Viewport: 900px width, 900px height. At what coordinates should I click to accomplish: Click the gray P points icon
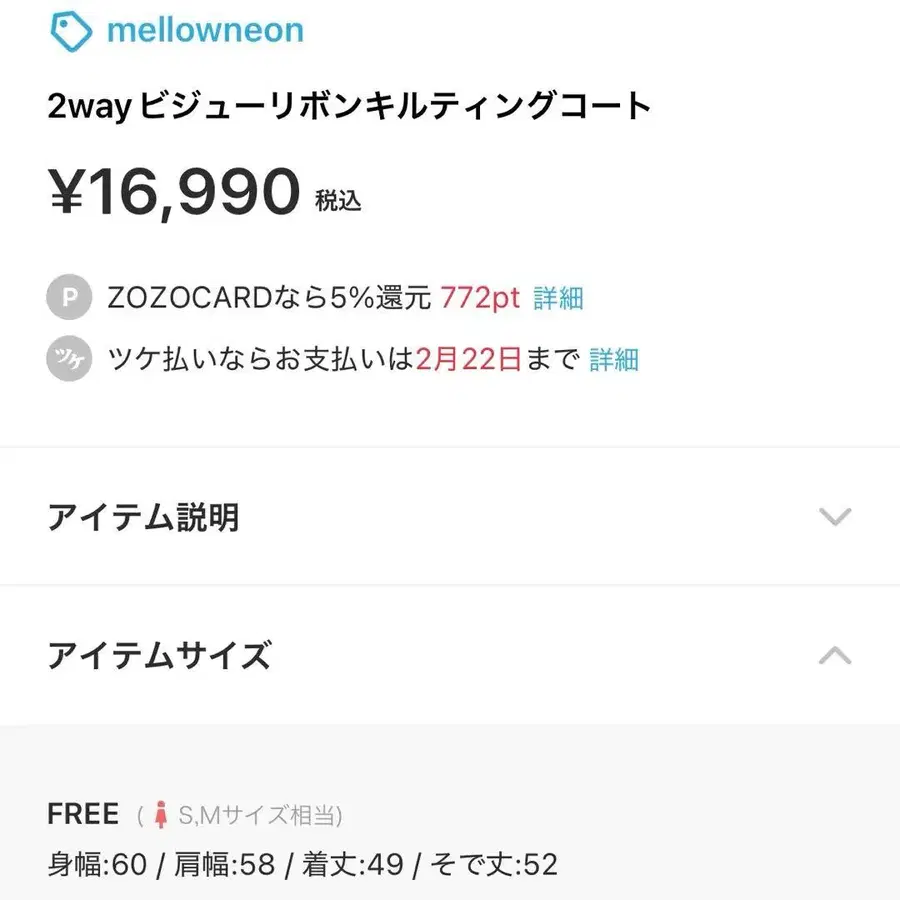point(68,296)
